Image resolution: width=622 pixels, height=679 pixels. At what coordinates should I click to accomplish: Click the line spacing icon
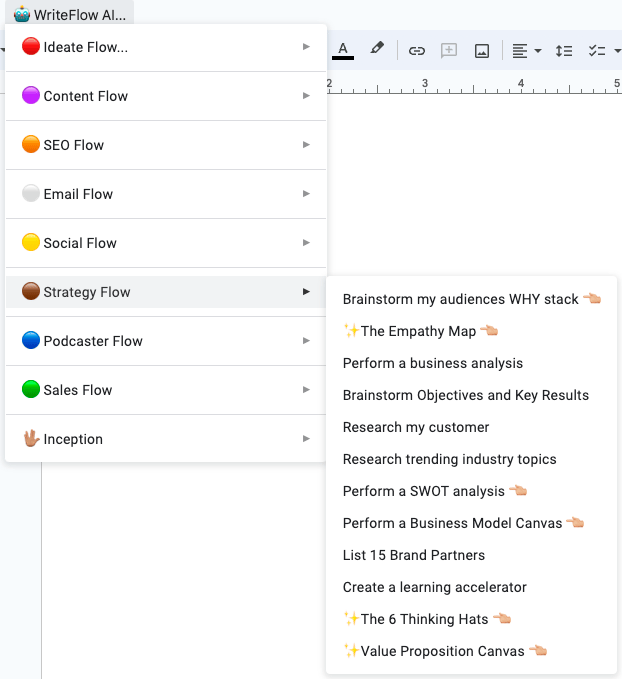click(564, 51)
